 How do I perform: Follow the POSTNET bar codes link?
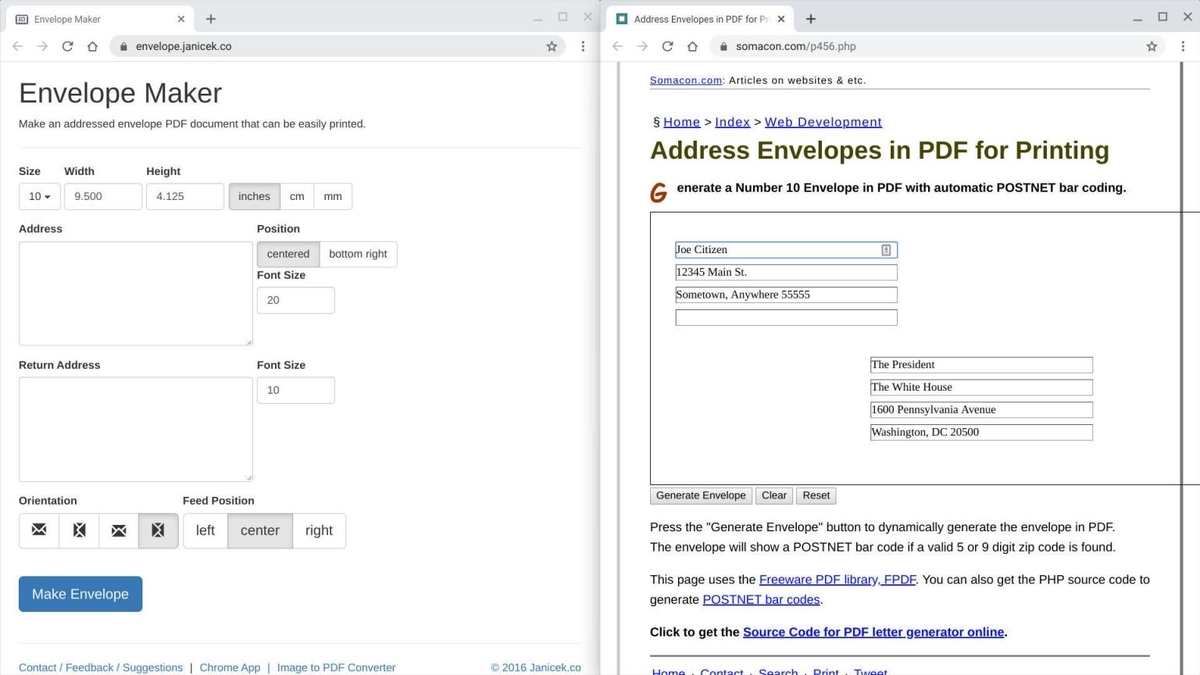pos(761,599)
